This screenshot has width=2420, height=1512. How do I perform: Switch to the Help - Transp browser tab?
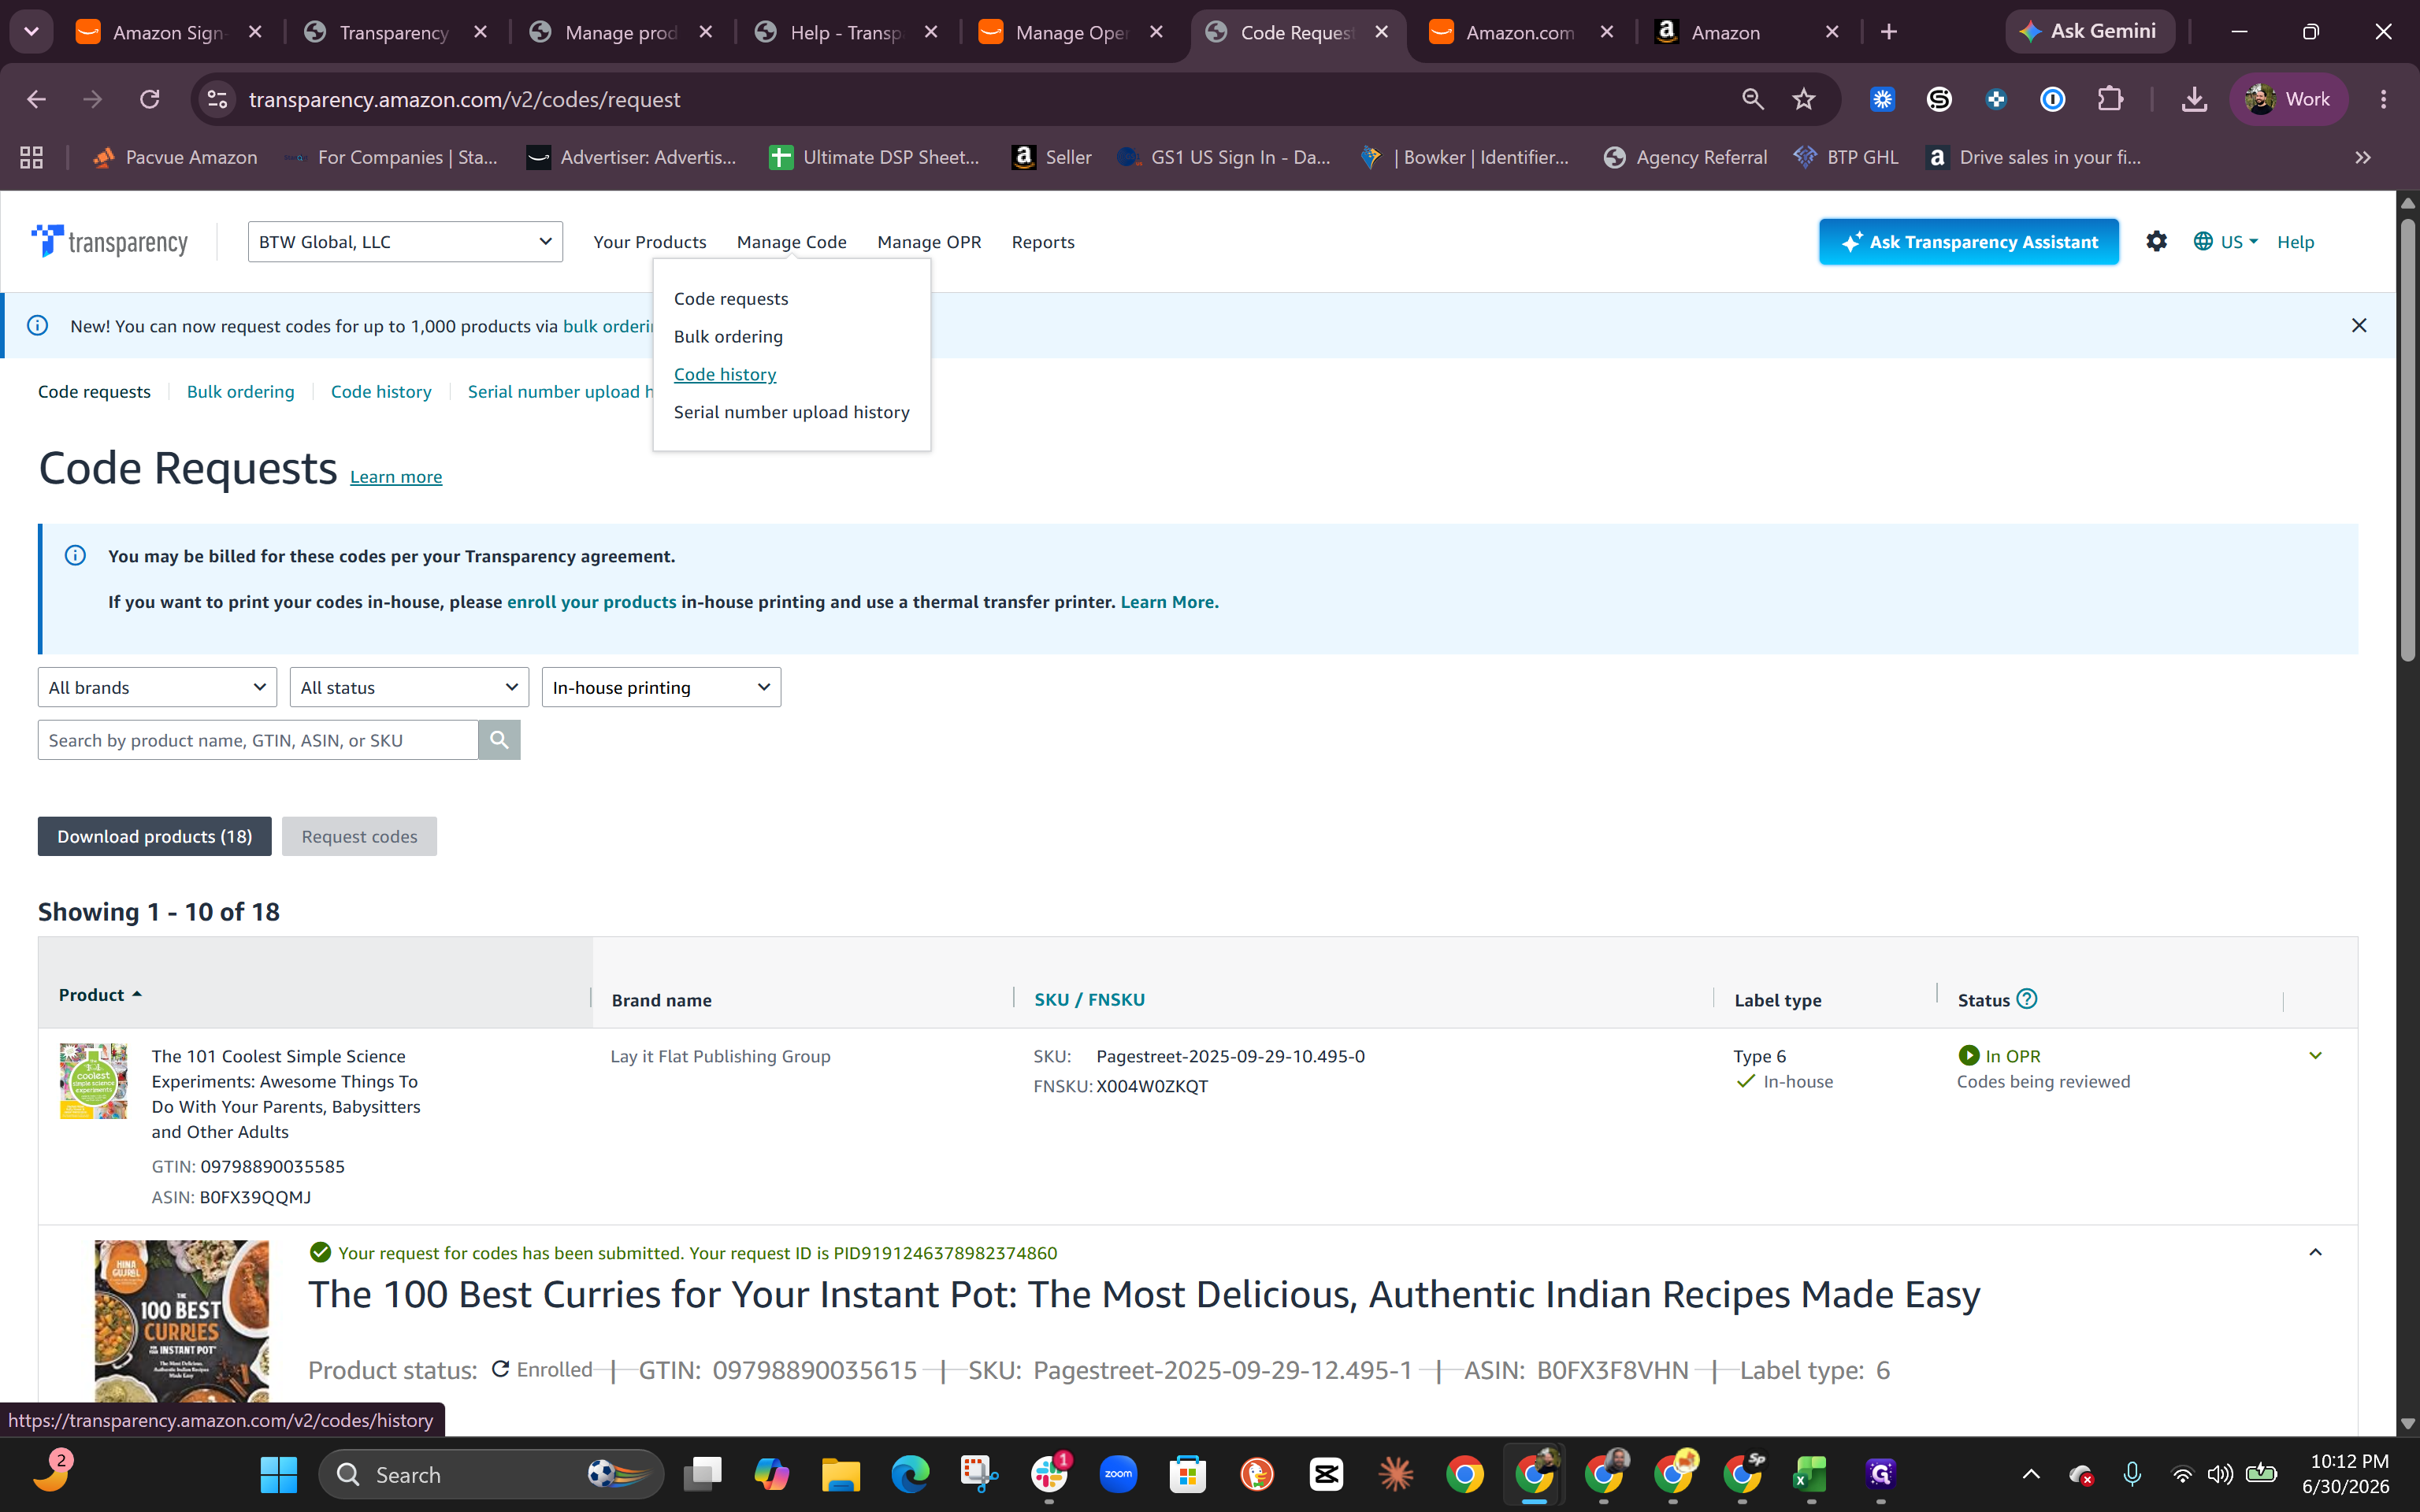click(x=847, y=32)
